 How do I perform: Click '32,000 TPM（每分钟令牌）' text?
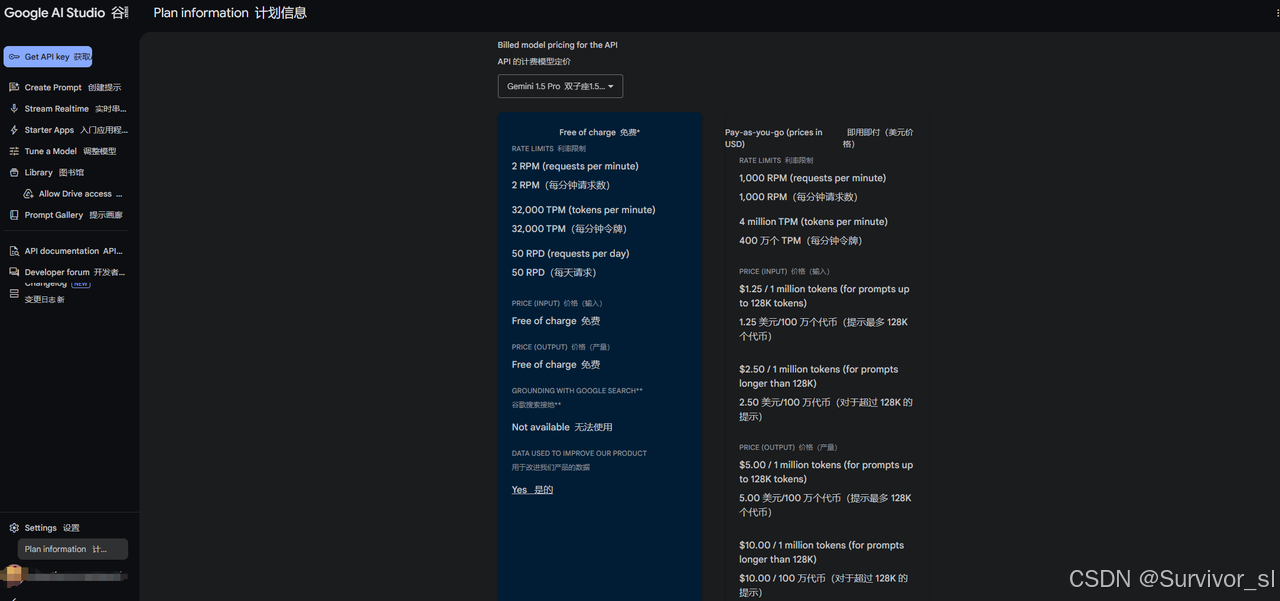point(570,229)
